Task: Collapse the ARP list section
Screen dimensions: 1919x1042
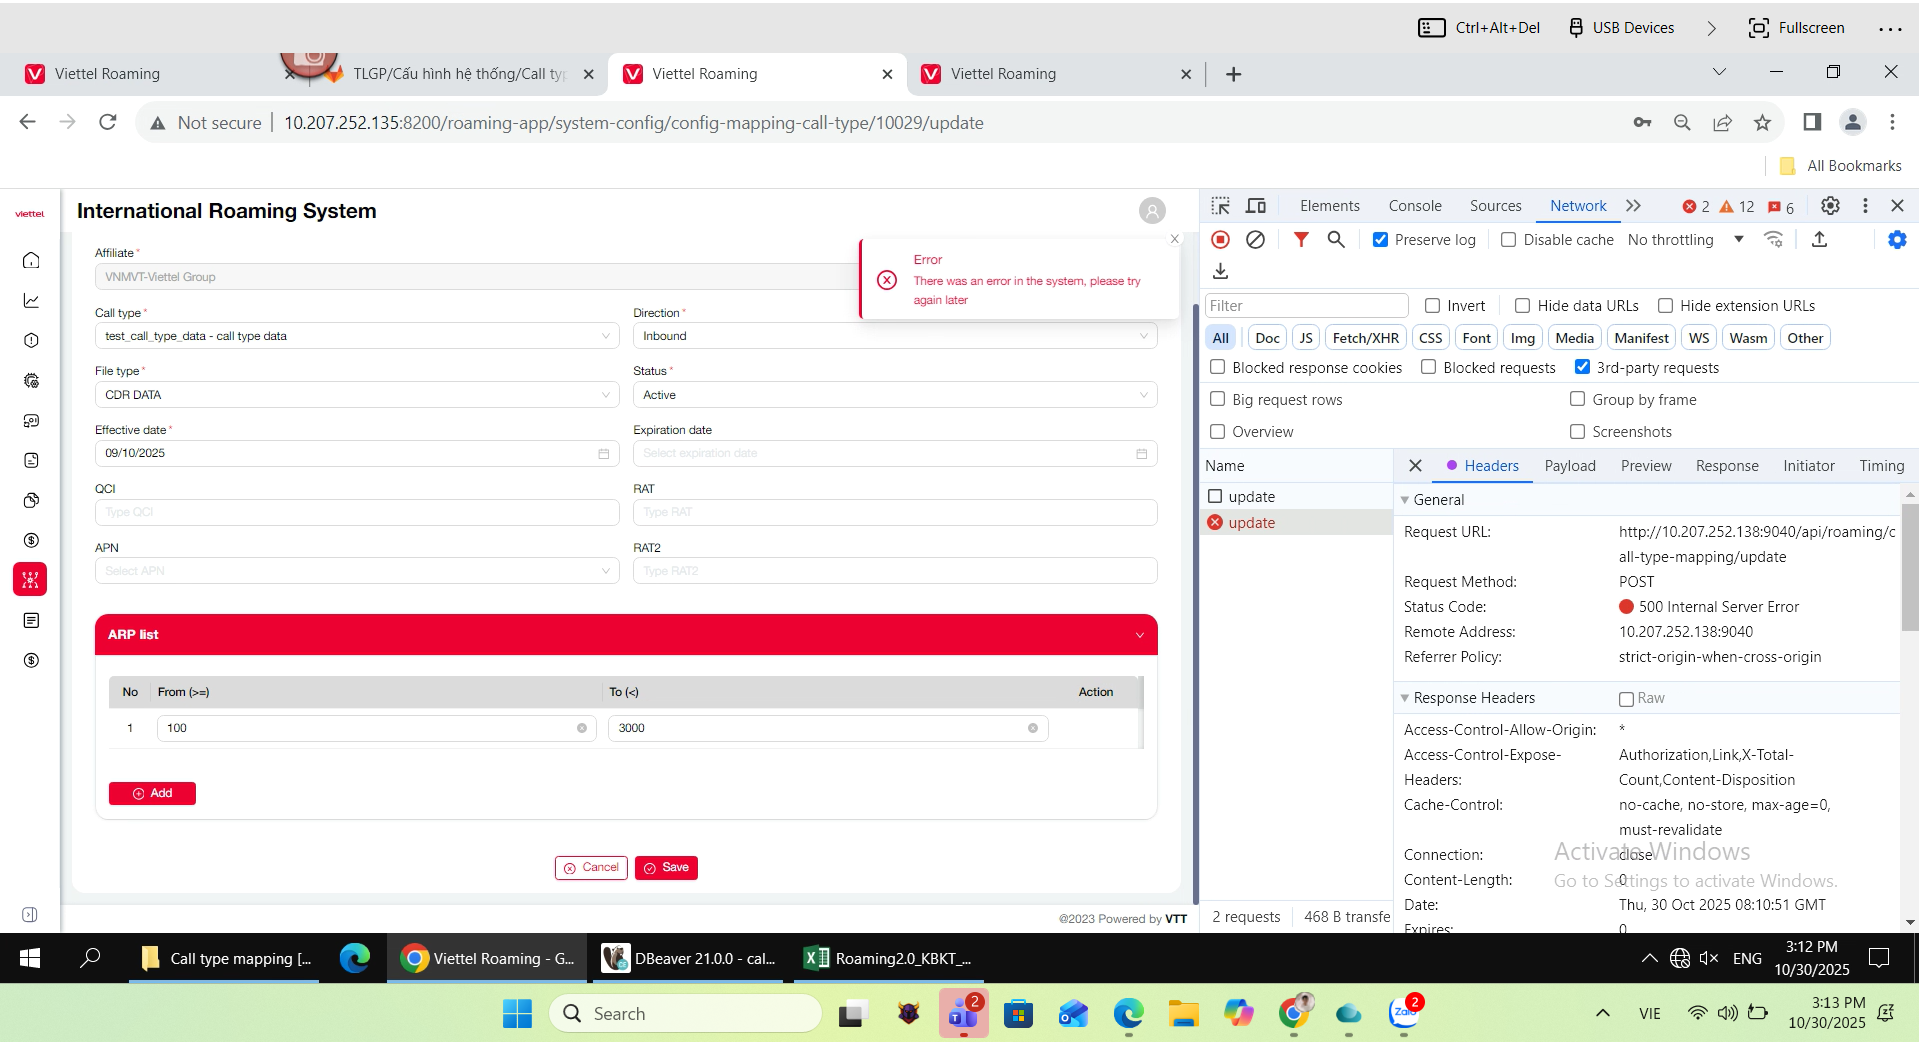Action: [1139, 635]
